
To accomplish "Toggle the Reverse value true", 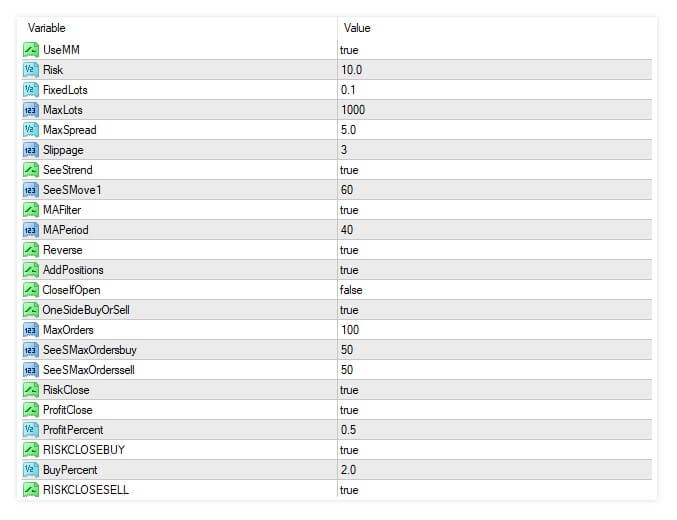I will 349,250.
